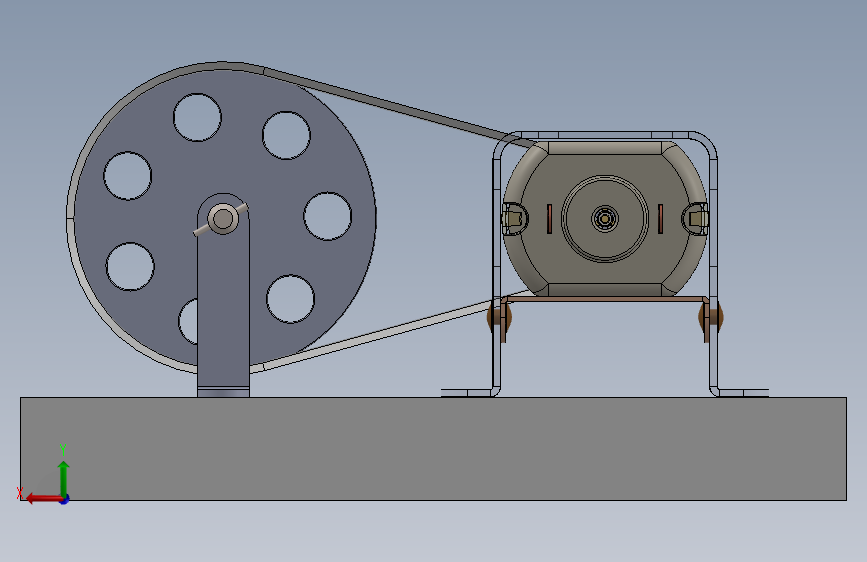Pick the left brown mounting fastener
This screenshot has height=562, width=867.
[499, 317]
